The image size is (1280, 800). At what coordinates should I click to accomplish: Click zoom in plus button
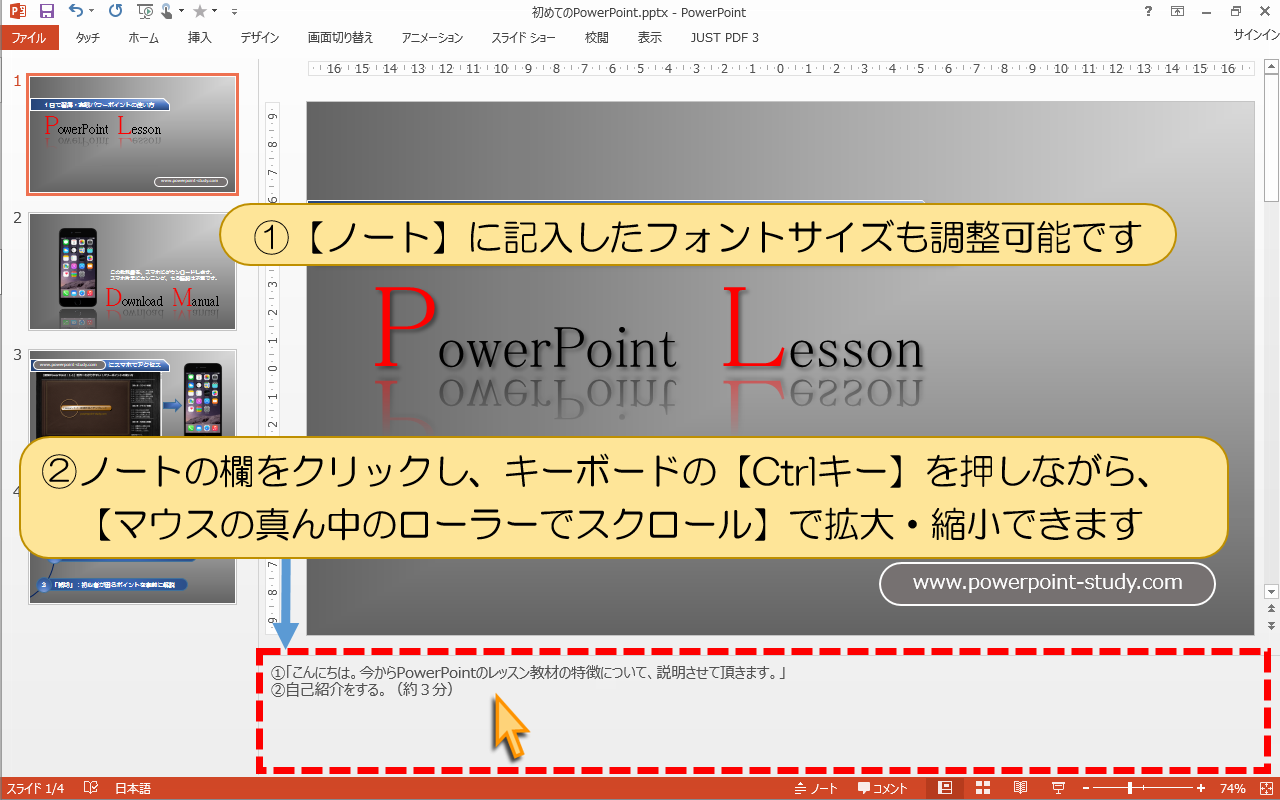(1201, 789)
